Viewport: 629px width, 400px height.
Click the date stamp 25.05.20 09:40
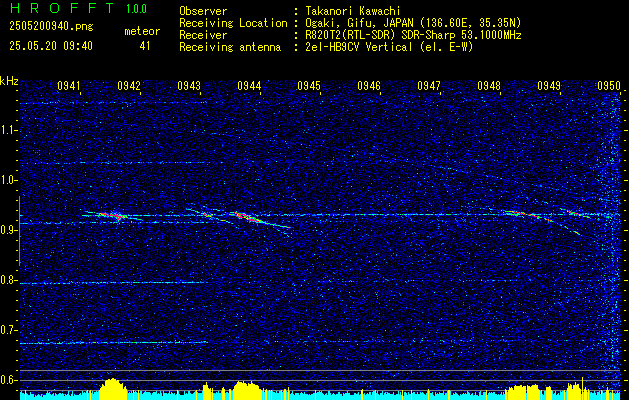[x=51, y=46]
